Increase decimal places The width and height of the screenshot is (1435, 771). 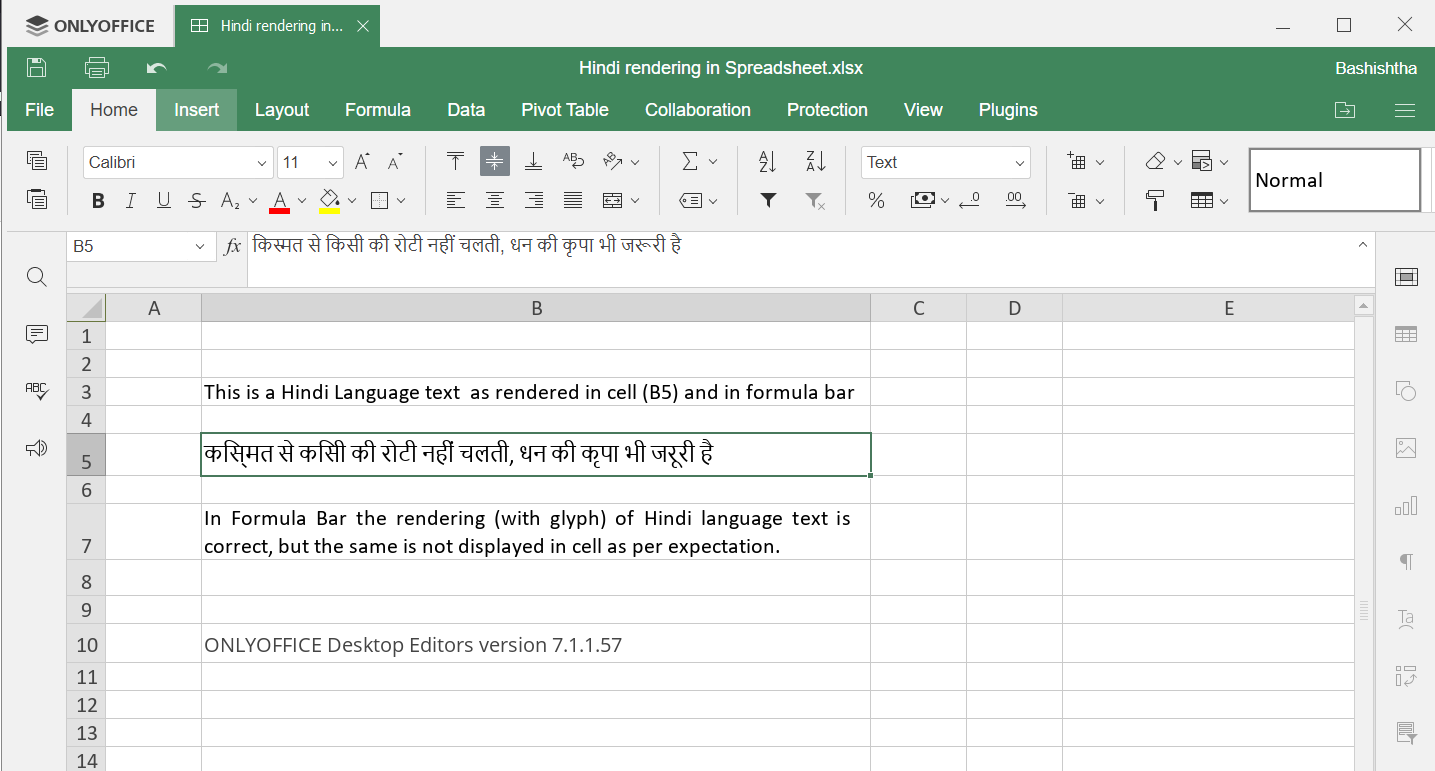[1015, 201]
